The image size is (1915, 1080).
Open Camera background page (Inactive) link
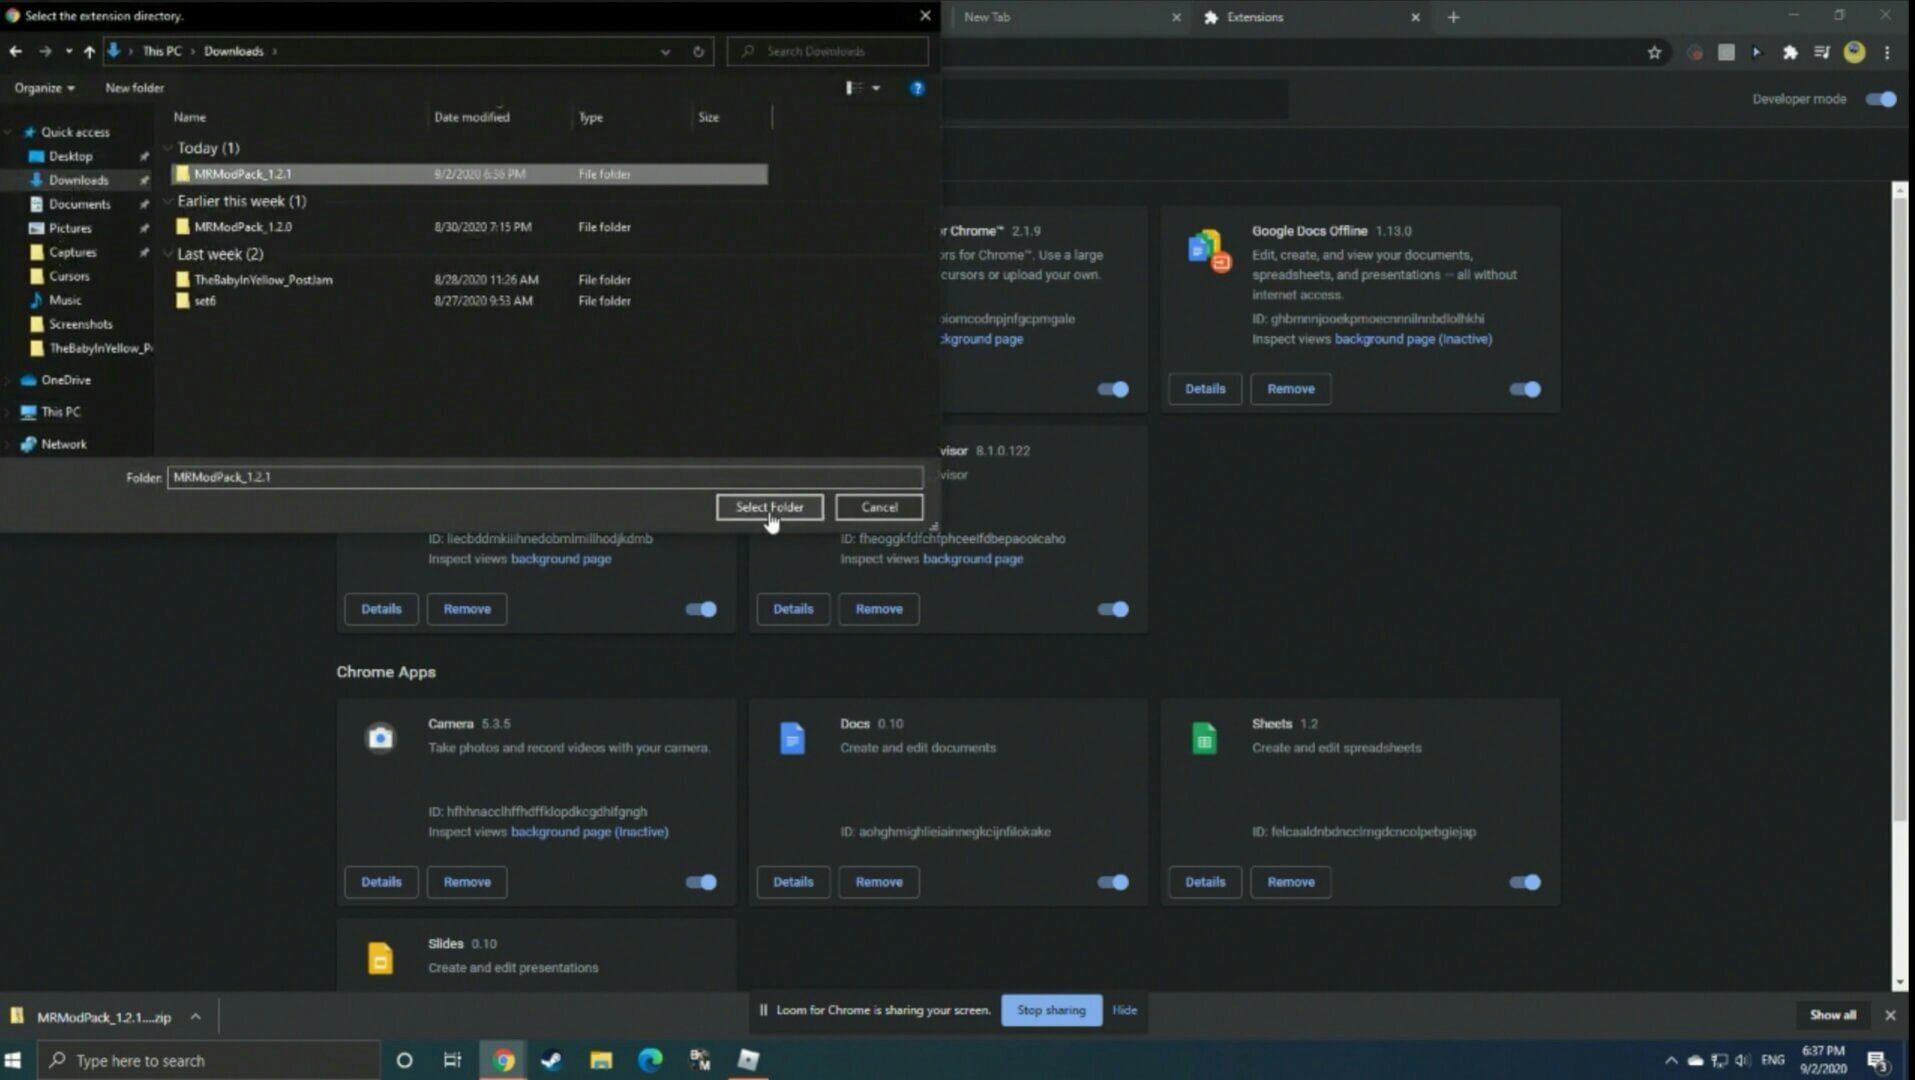point(589,832)
